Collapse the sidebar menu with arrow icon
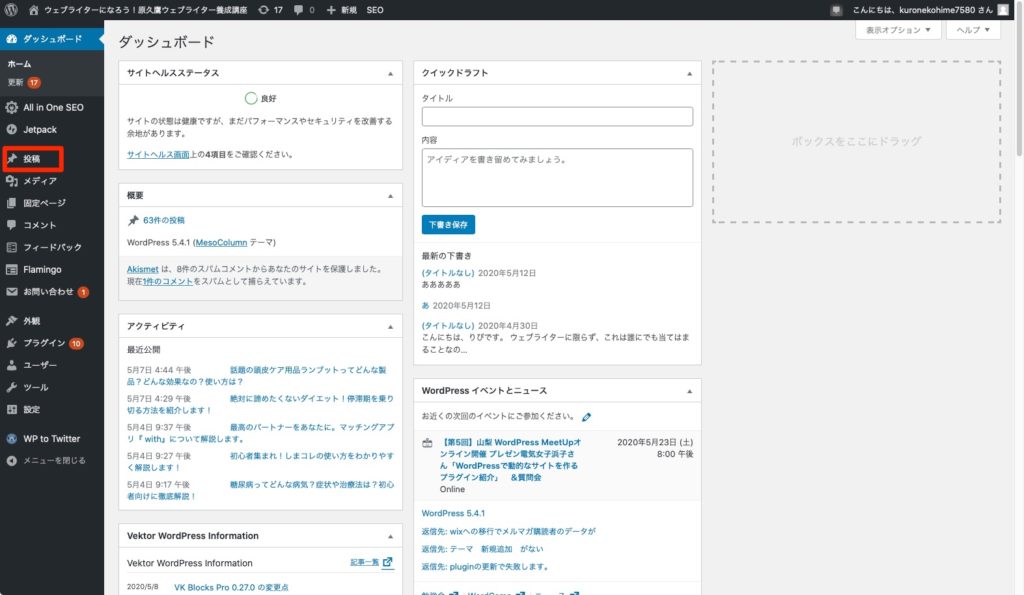 (11, 460)
